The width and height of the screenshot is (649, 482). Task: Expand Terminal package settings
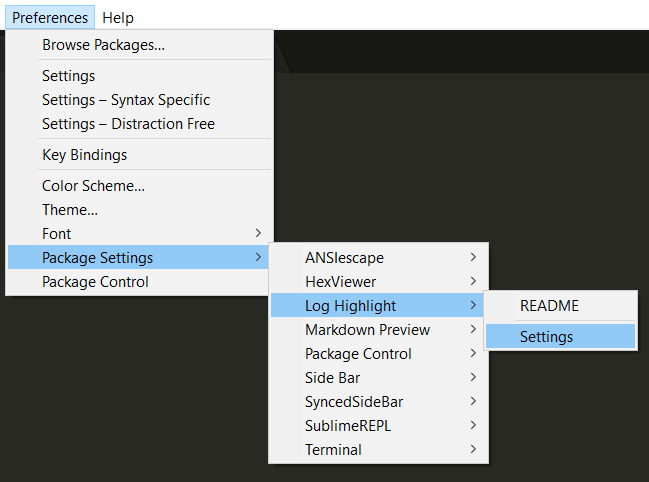tap(379, 449)
